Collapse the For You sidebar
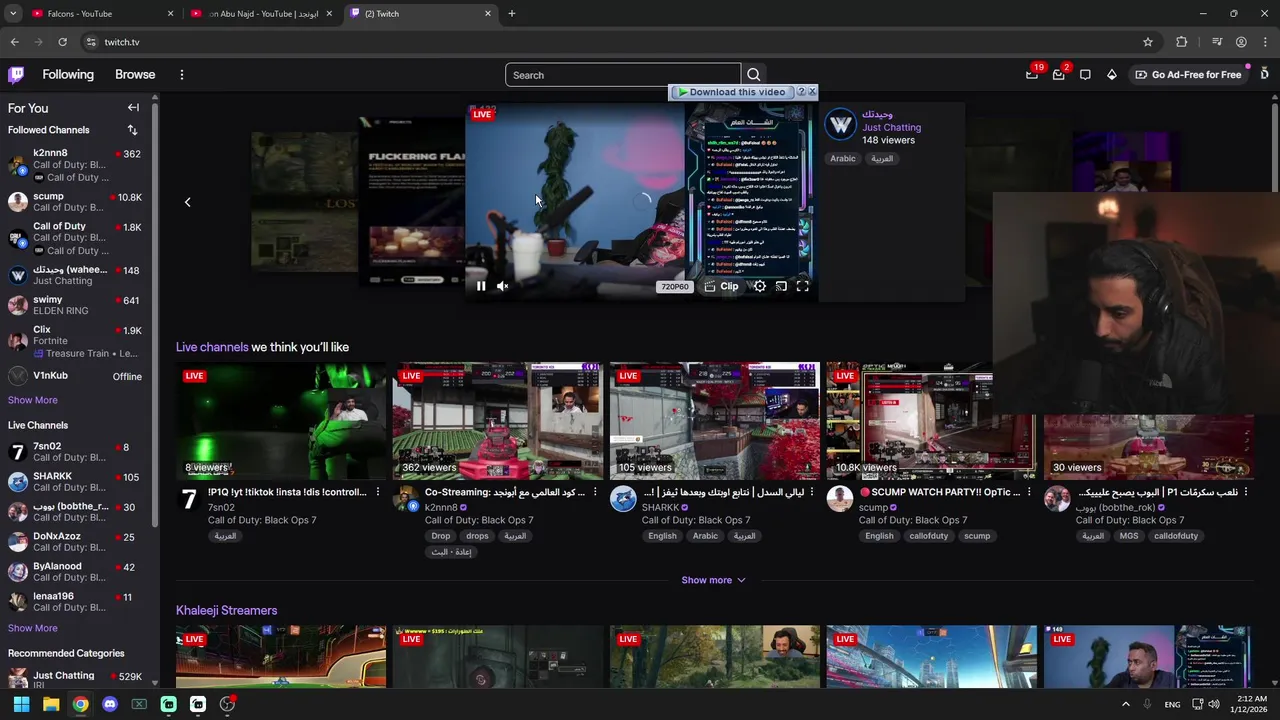 click(133, 108)
